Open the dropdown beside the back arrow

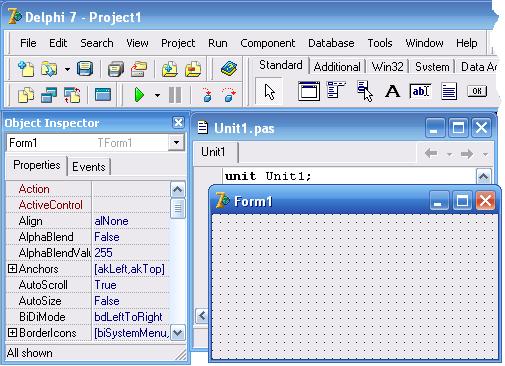tap(449, 154)
